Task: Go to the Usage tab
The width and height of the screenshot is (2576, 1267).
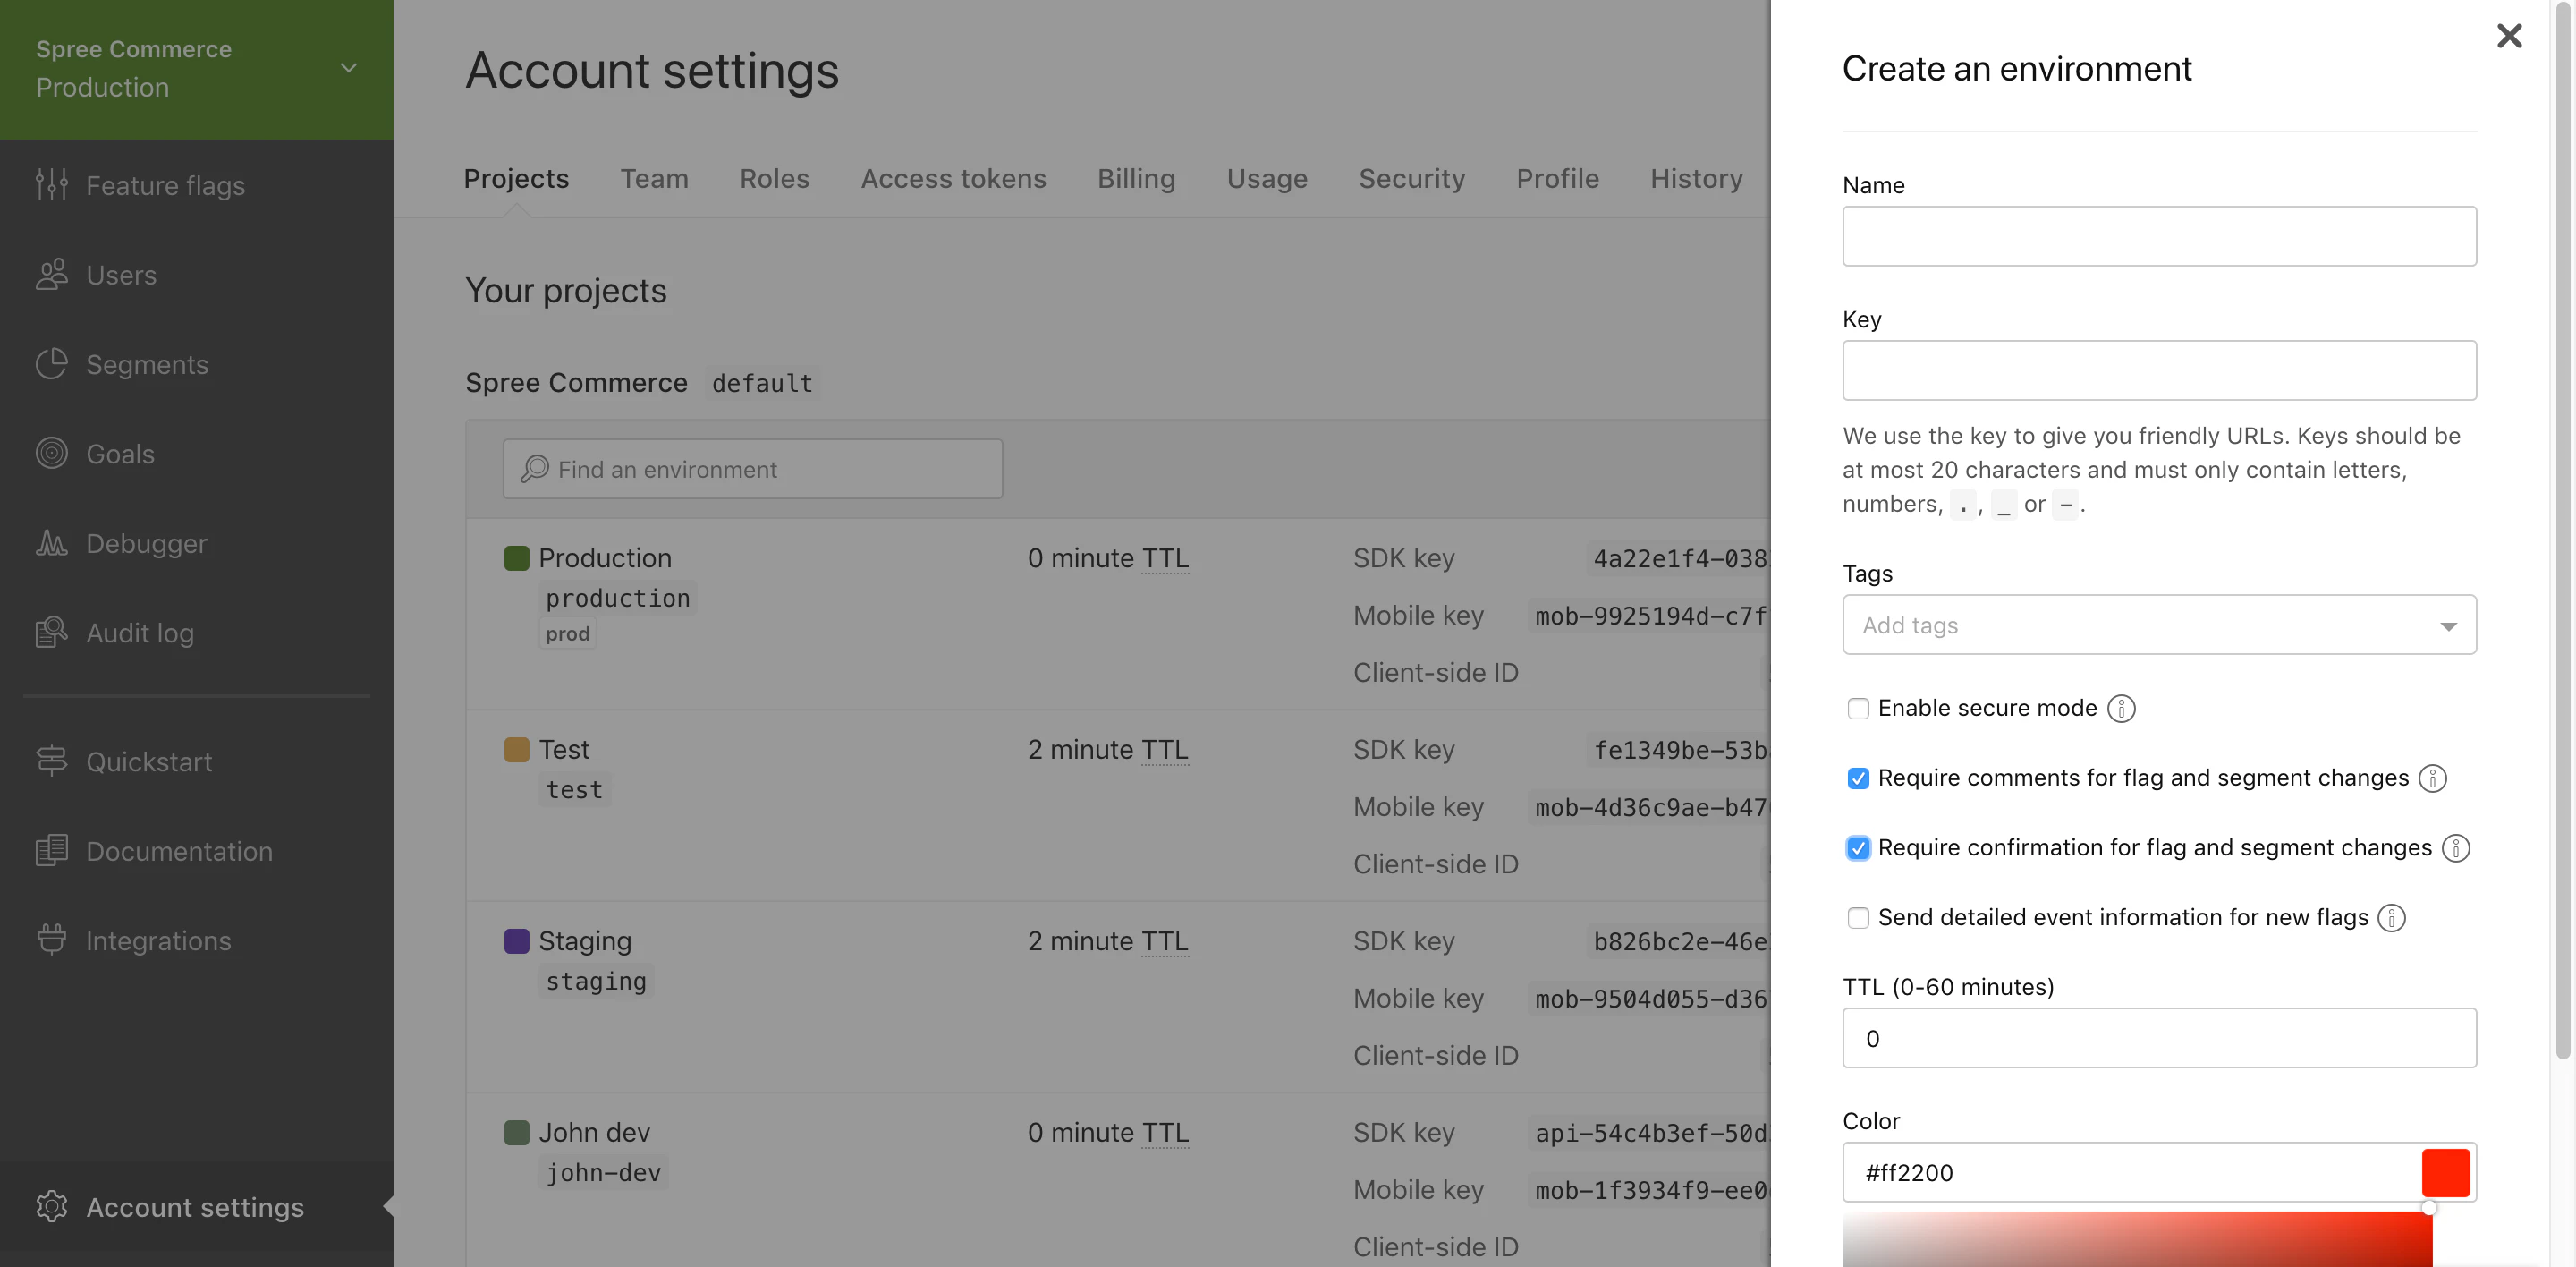Action: 1267,178
